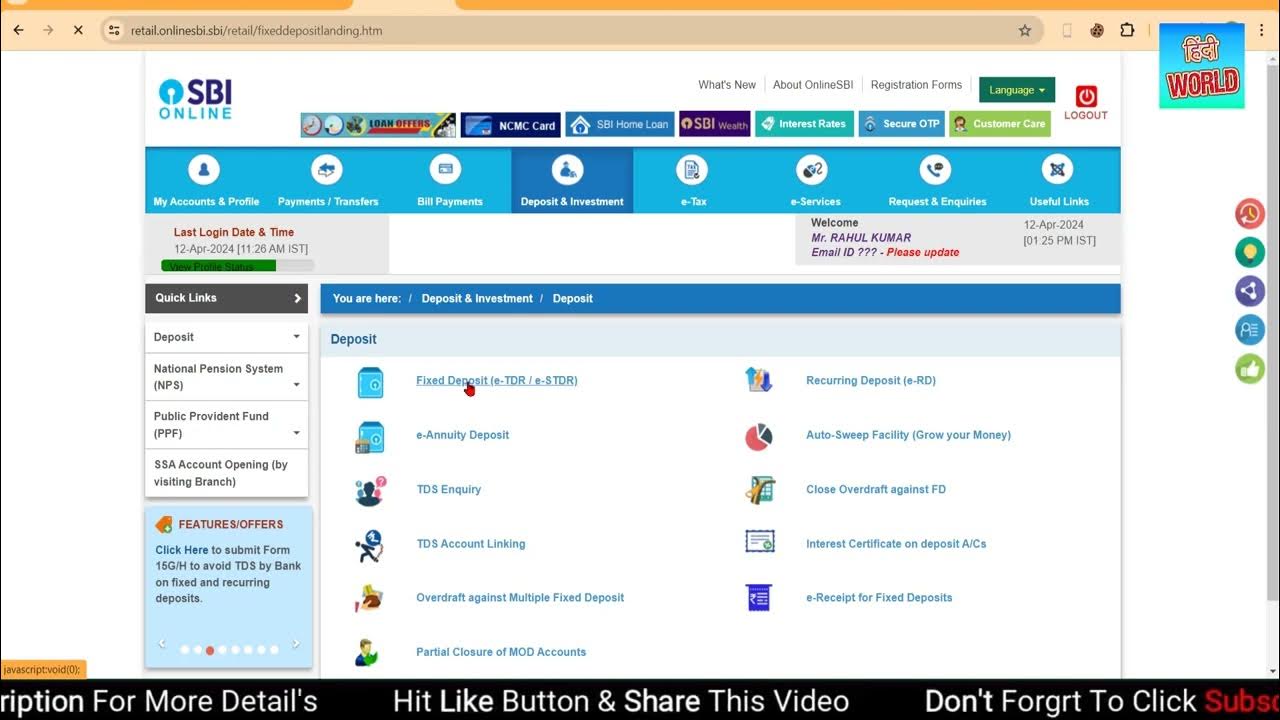Screen dimensions: 1280x720
Task: Click the browser address bar
Action: tap(572, 30)
